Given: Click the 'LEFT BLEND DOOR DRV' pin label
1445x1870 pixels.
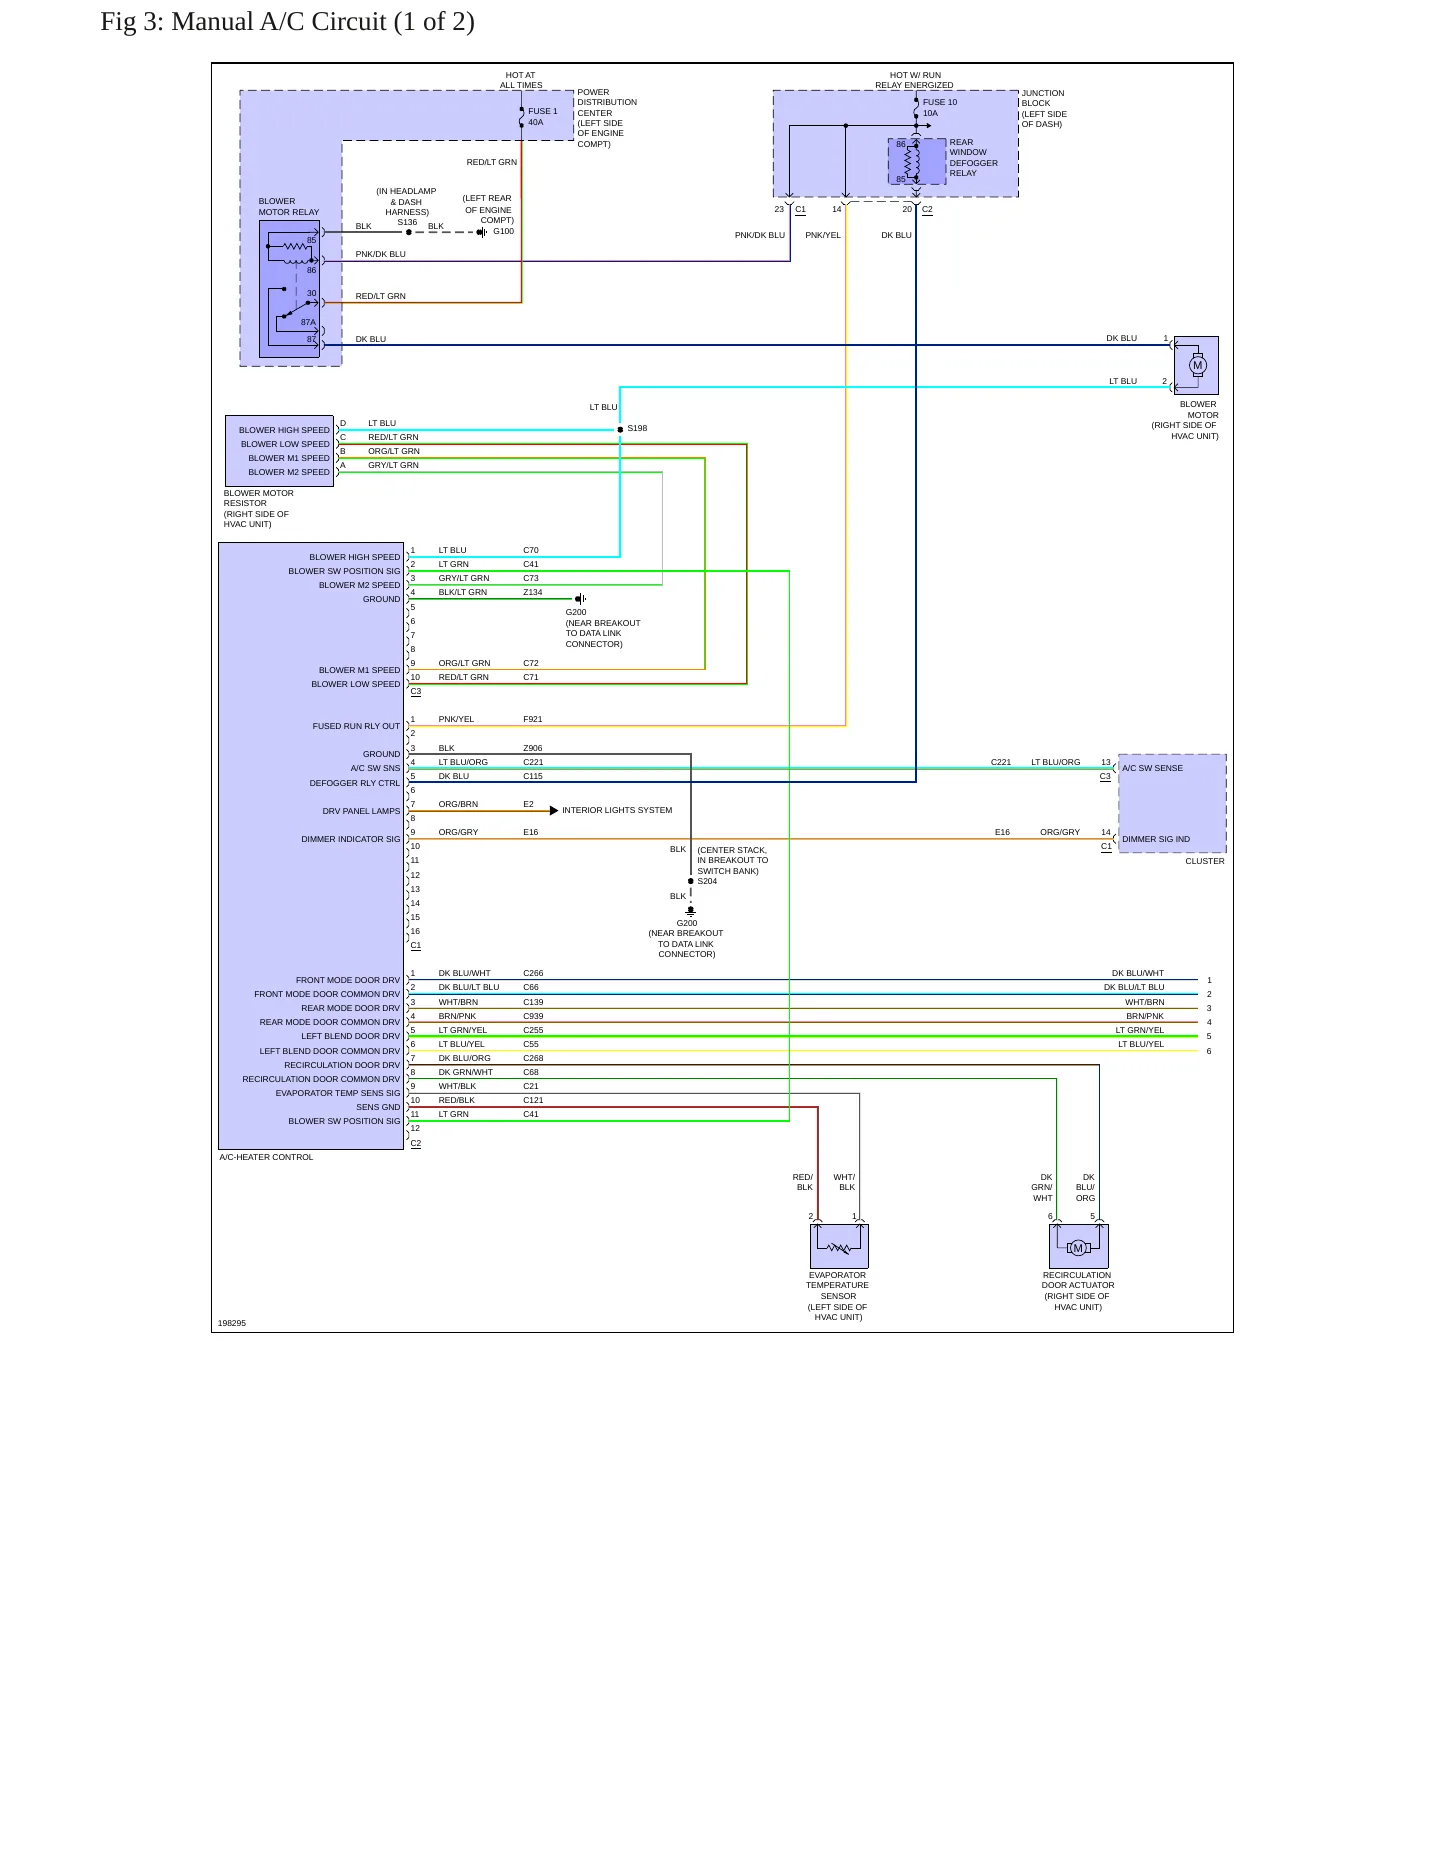Looking at the screenshot, I should coord(350,1036).
